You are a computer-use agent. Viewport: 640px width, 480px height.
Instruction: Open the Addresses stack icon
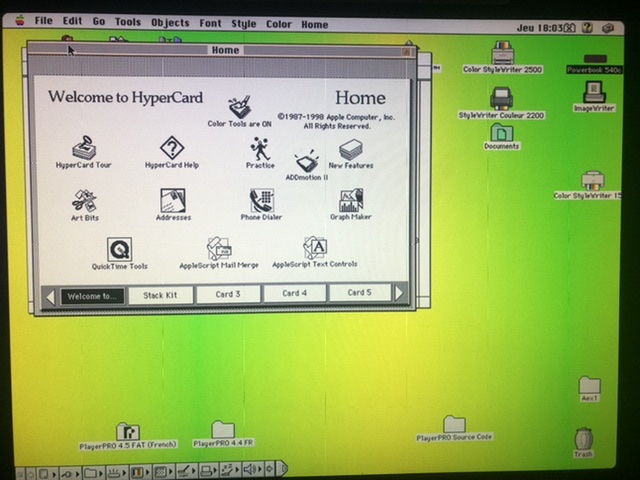point(173,200)
